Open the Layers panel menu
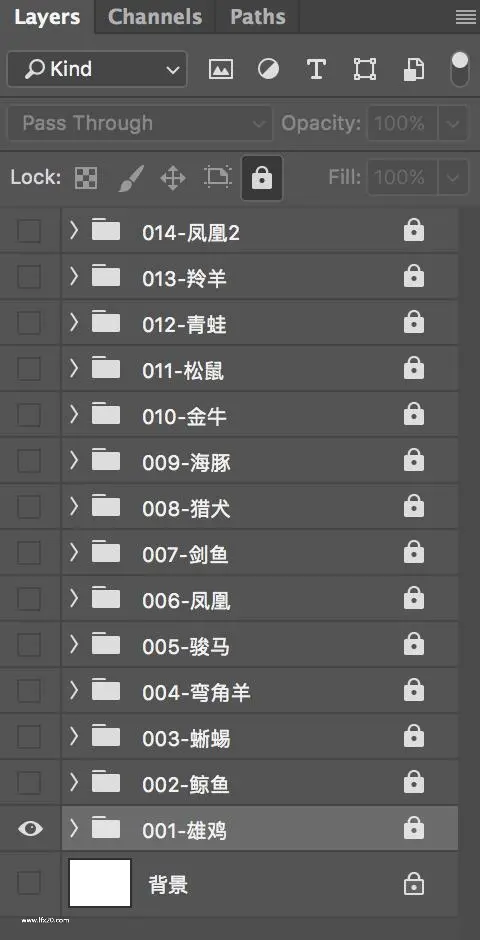Image resolution: width=480 pixels, height=940 pixels. click(466, 17)
